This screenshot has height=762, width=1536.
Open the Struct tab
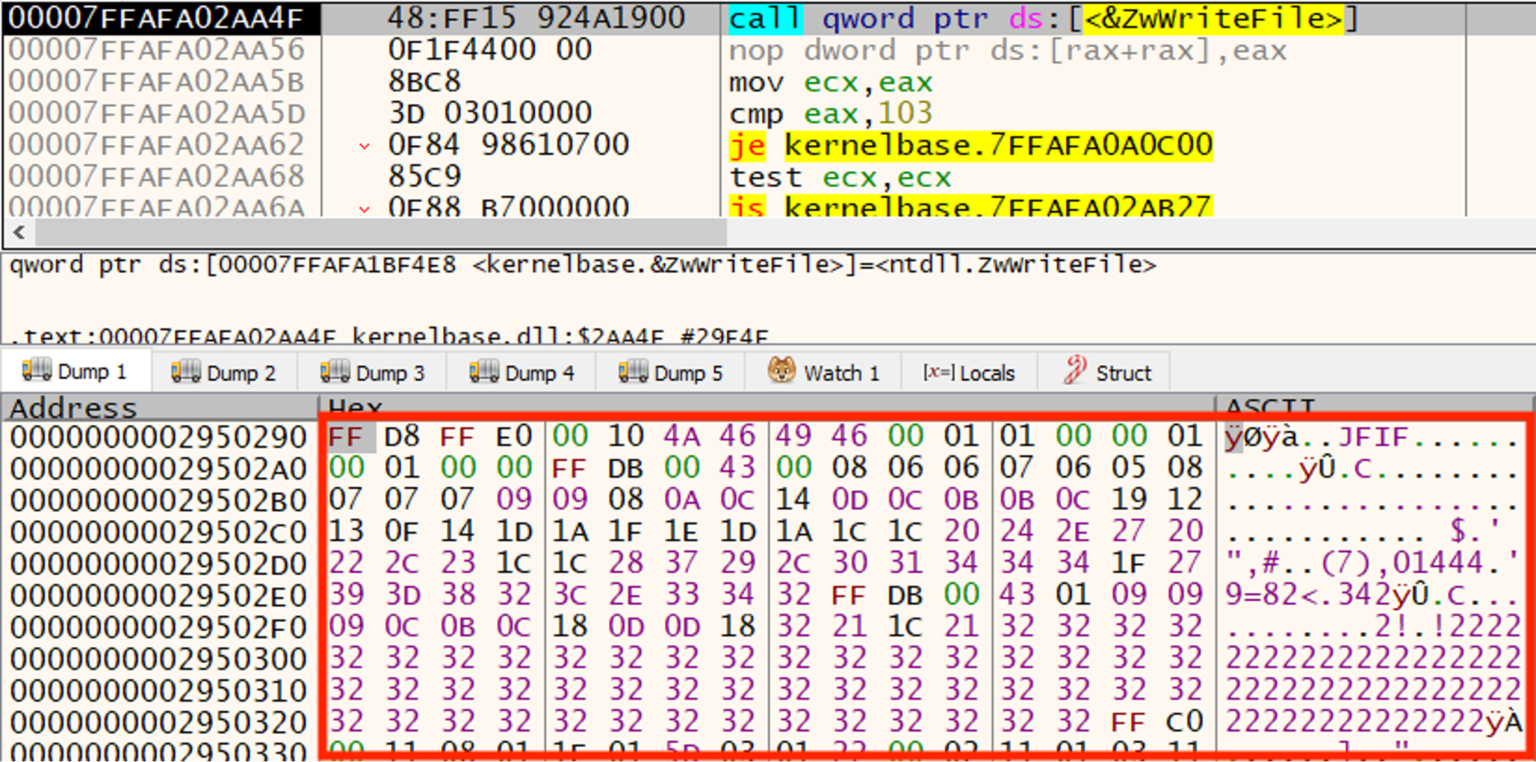tap(1118, 372)
